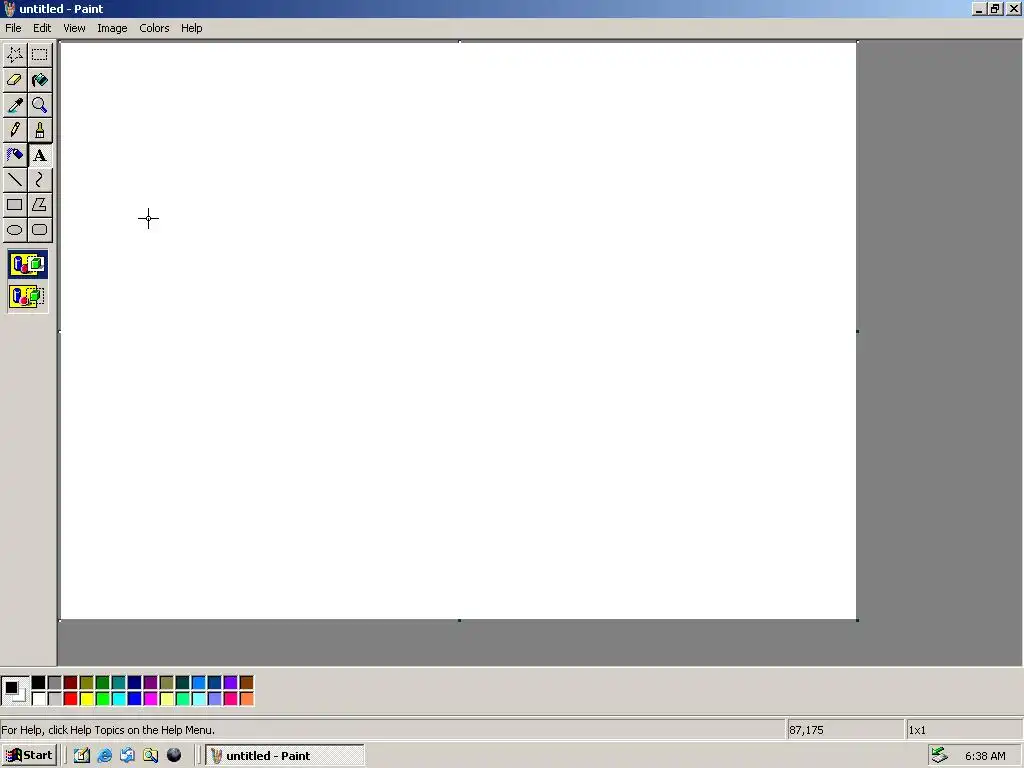The height and width of the screenshot is (768, 1024).
Task: Open the Edit menu
Action: click(x=42, y=28)
